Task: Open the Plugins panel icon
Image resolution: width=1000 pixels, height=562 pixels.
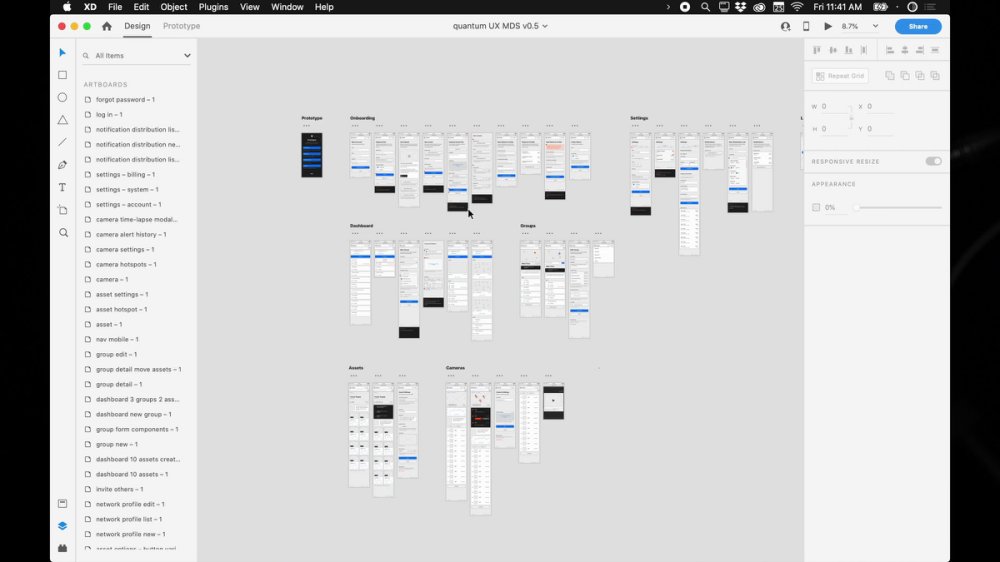Action: pyautogui.click(x=62, y=548)
